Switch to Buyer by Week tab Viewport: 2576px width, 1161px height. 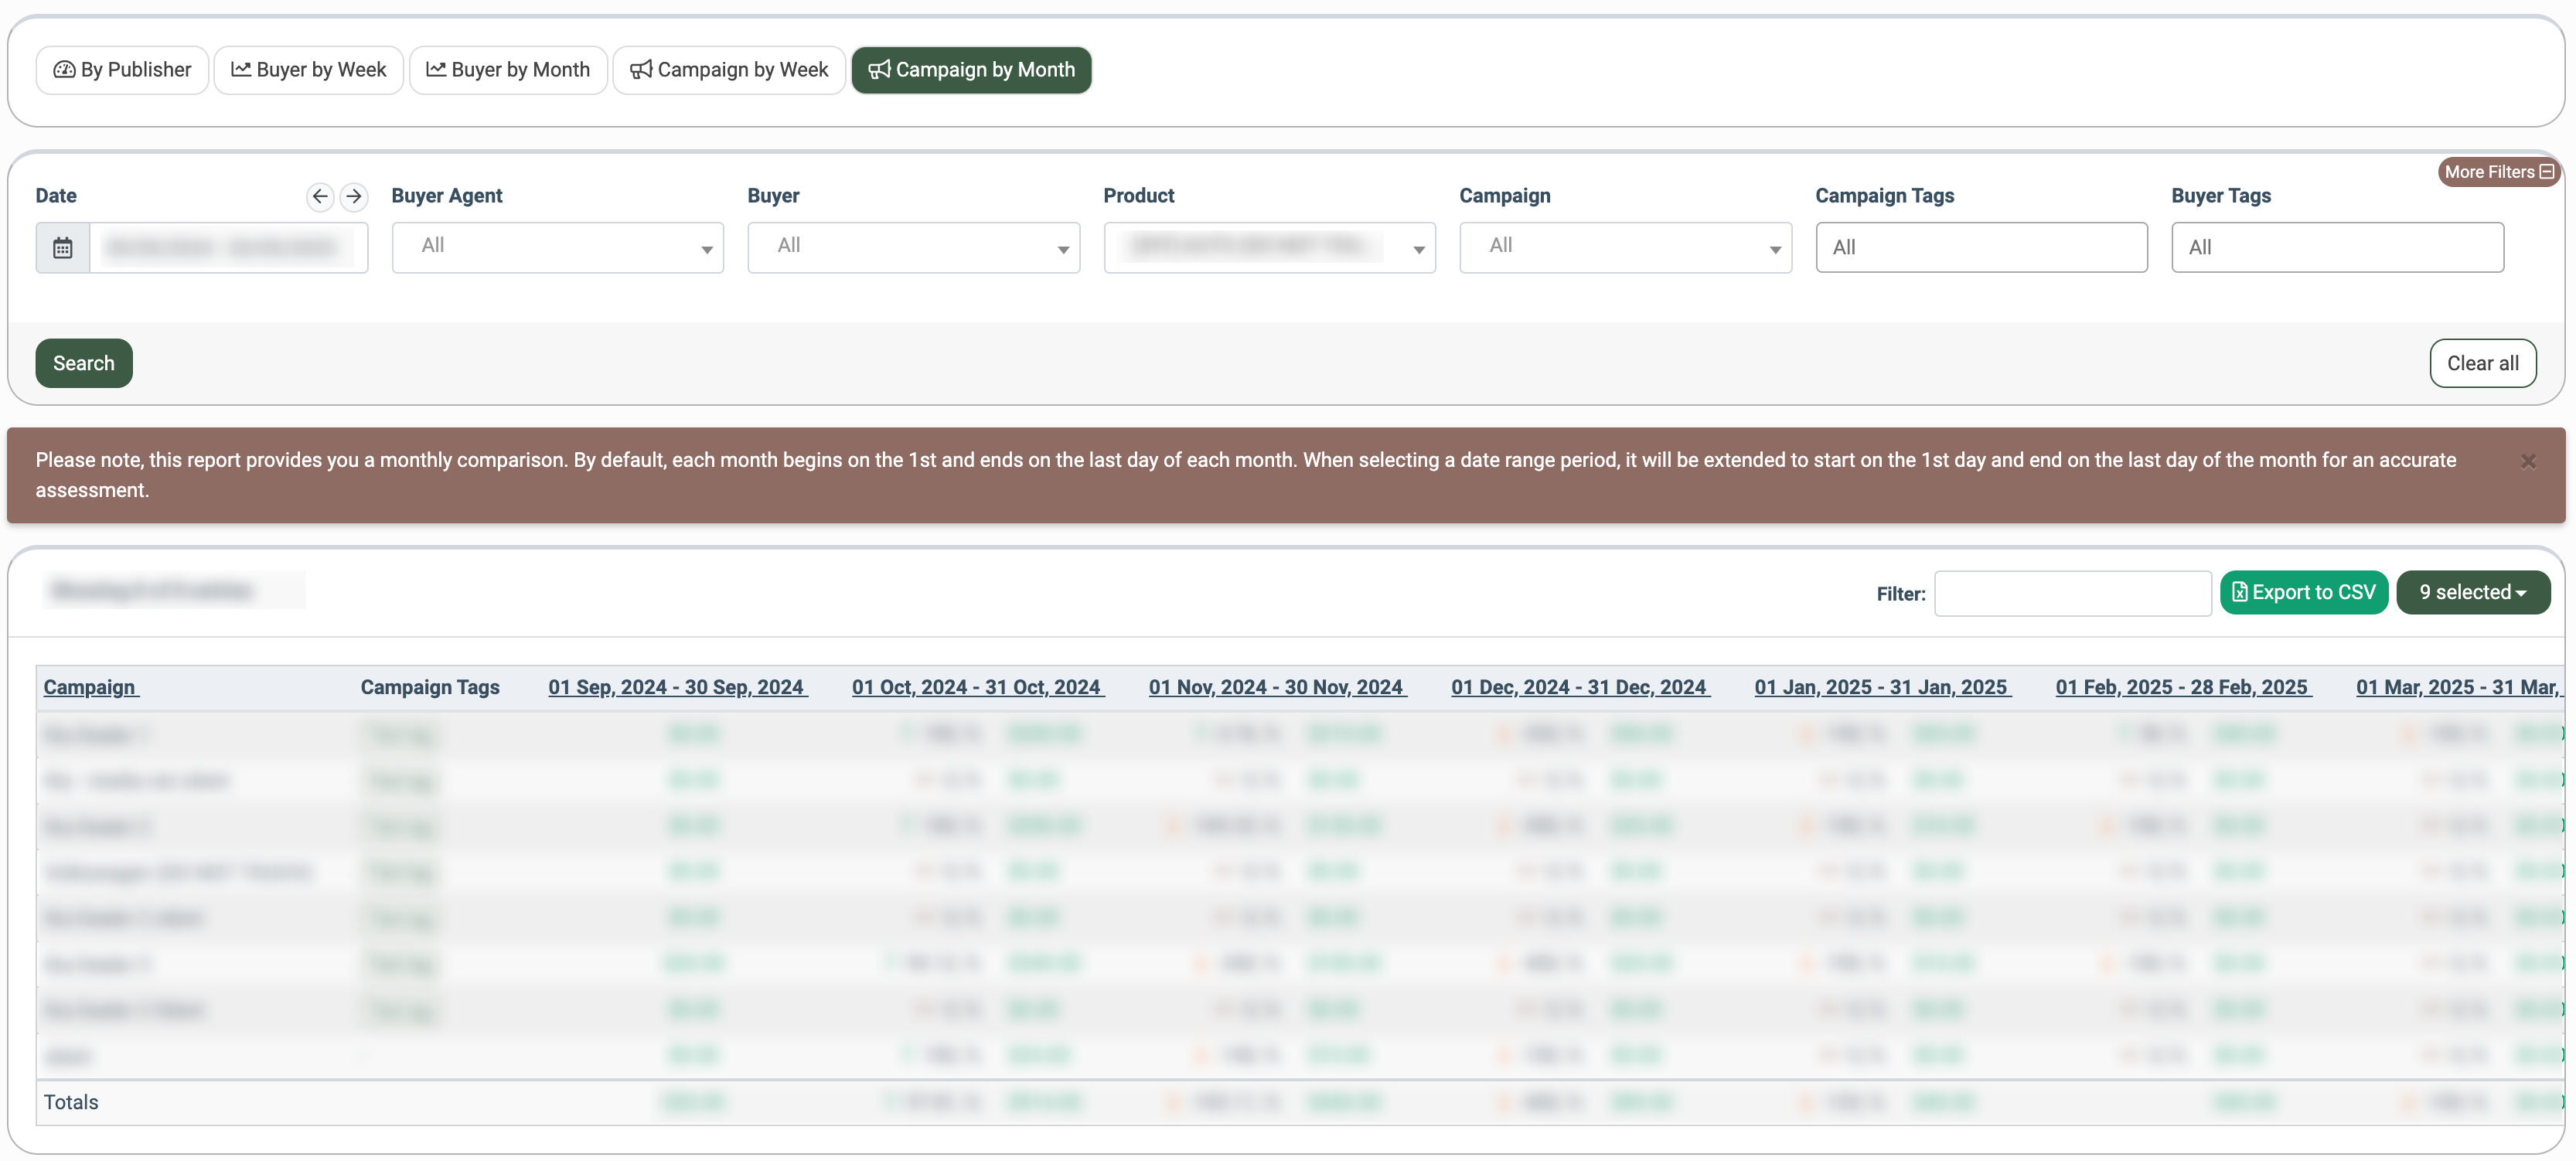pos(308,70)
